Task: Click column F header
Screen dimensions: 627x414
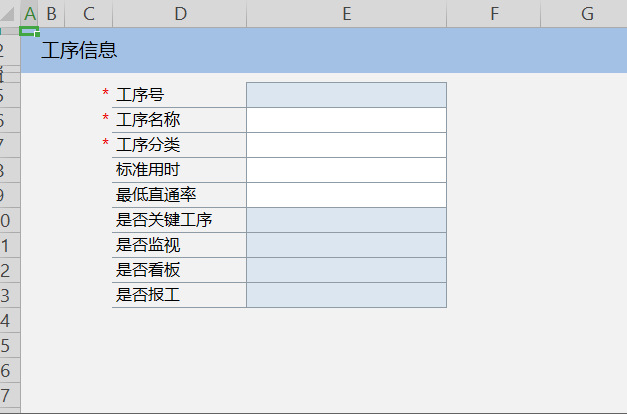Action: [x=495, y=14]
